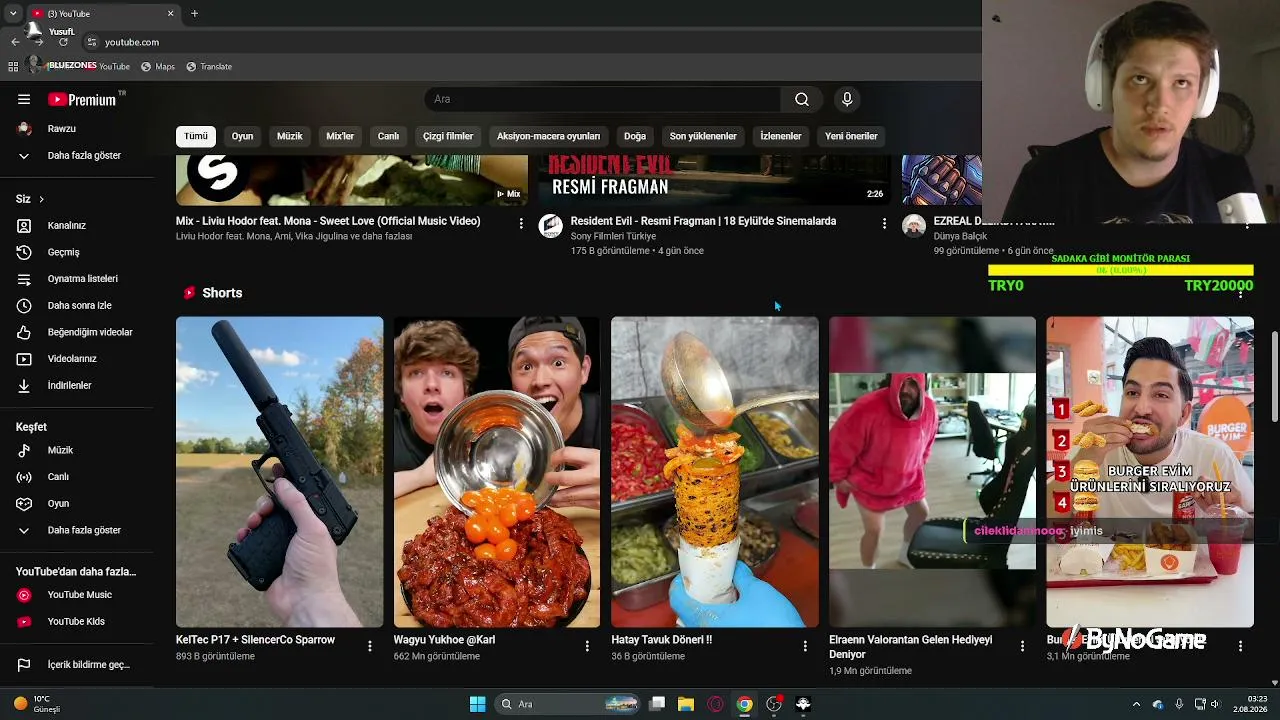Expand Daha fazla göster under Keşfet

pos(84,530)
